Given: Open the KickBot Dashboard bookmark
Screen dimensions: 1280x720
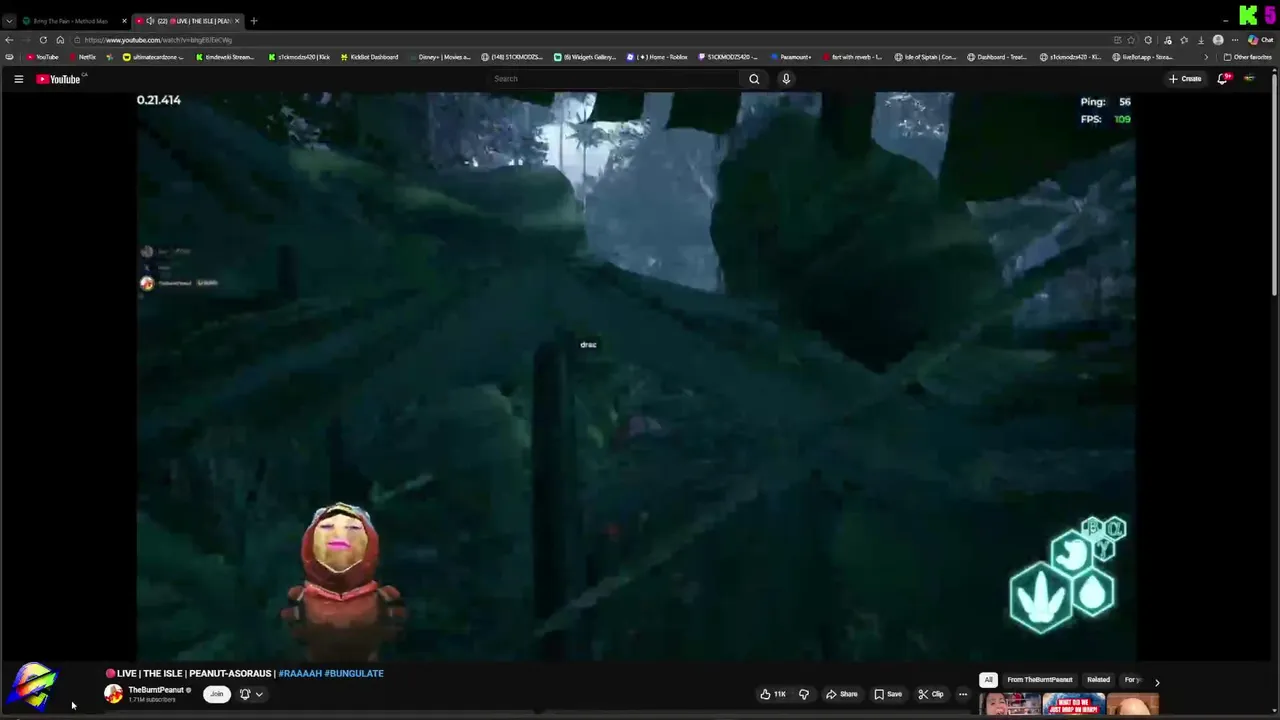Looking at the screenshot, I should pos(369,57).
